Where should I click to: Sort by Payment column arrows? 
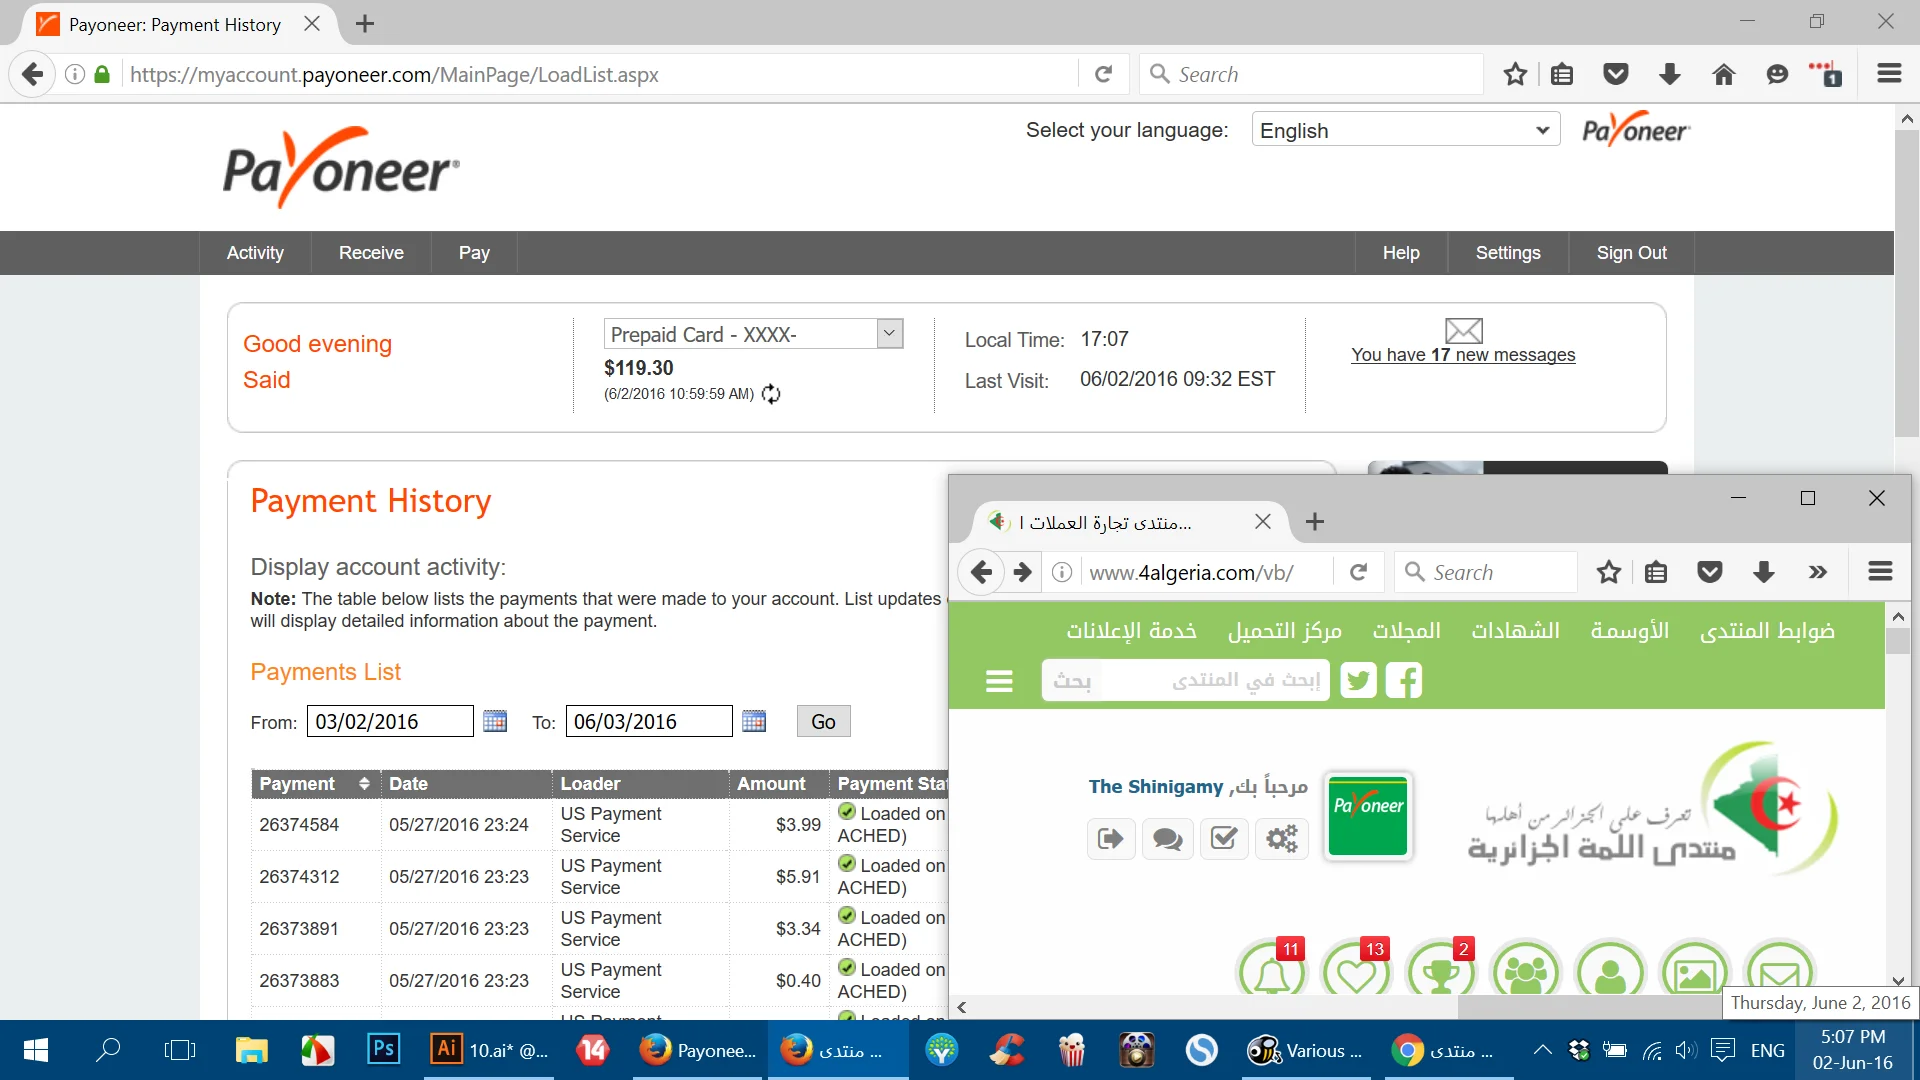(364, 784)
